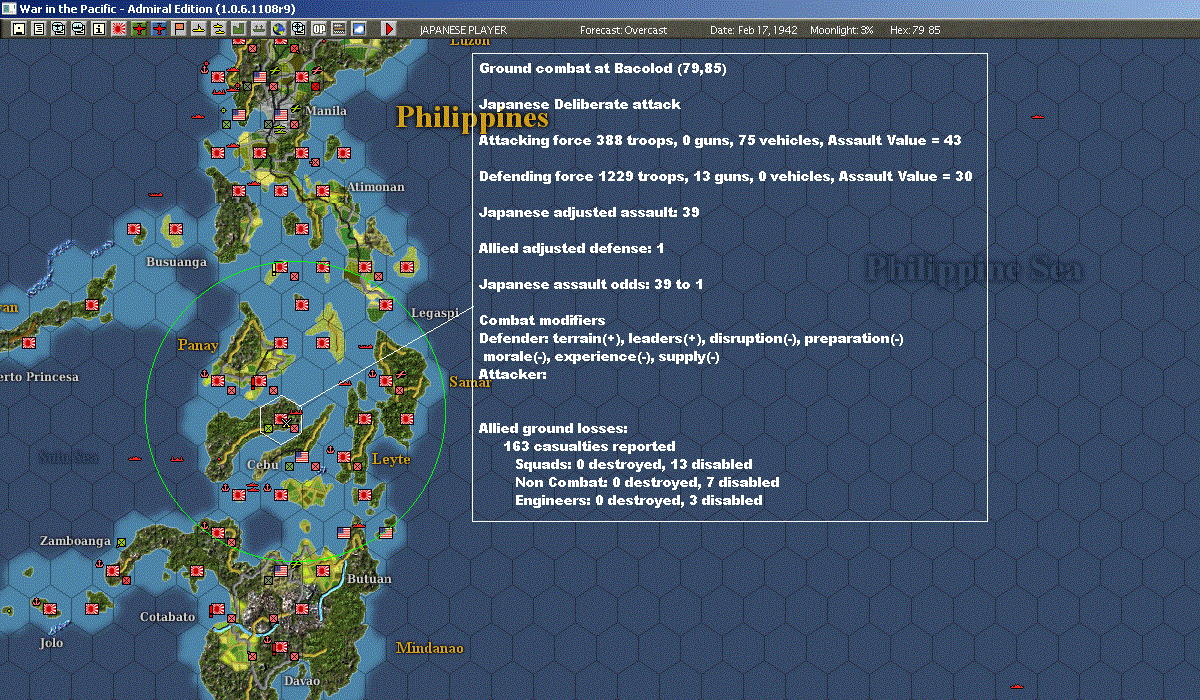
Task: Click the Jolo map label
Action: coord(51,643)
